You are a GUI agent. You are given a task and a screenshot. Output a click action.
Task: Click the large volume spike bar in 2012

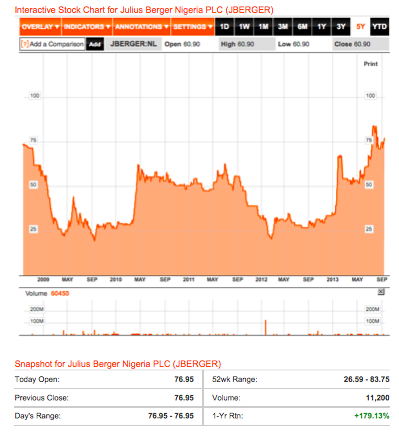[x=266, y=327]
